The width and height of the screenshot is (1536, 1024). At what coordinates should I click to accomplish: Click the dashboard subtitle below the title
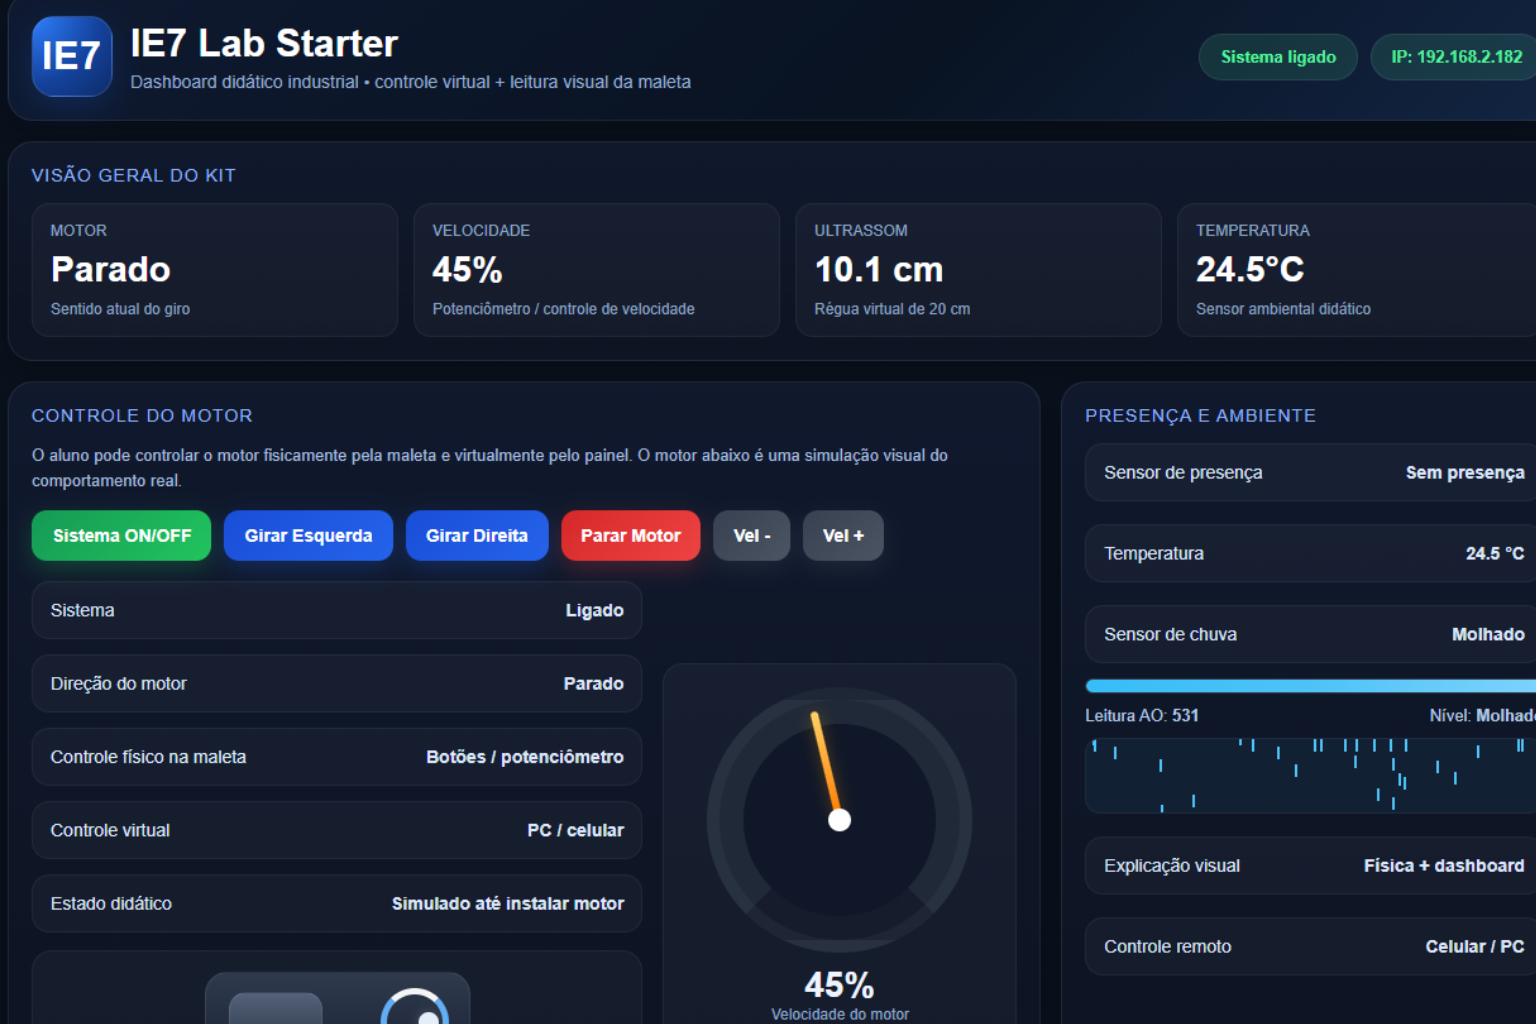click(410, 82)
